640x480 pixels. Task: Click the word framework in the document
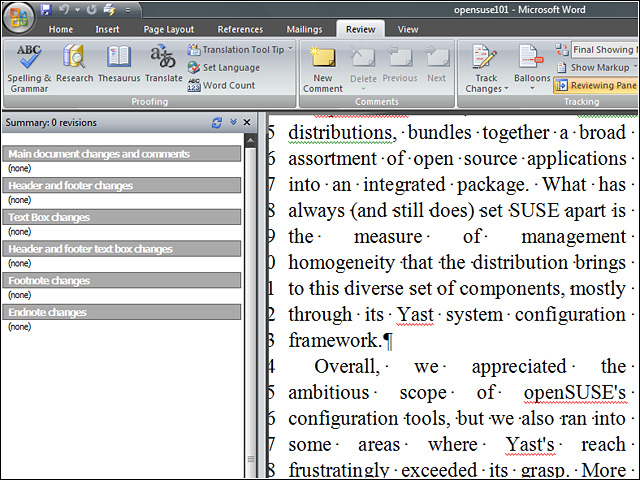coord(334,340)
